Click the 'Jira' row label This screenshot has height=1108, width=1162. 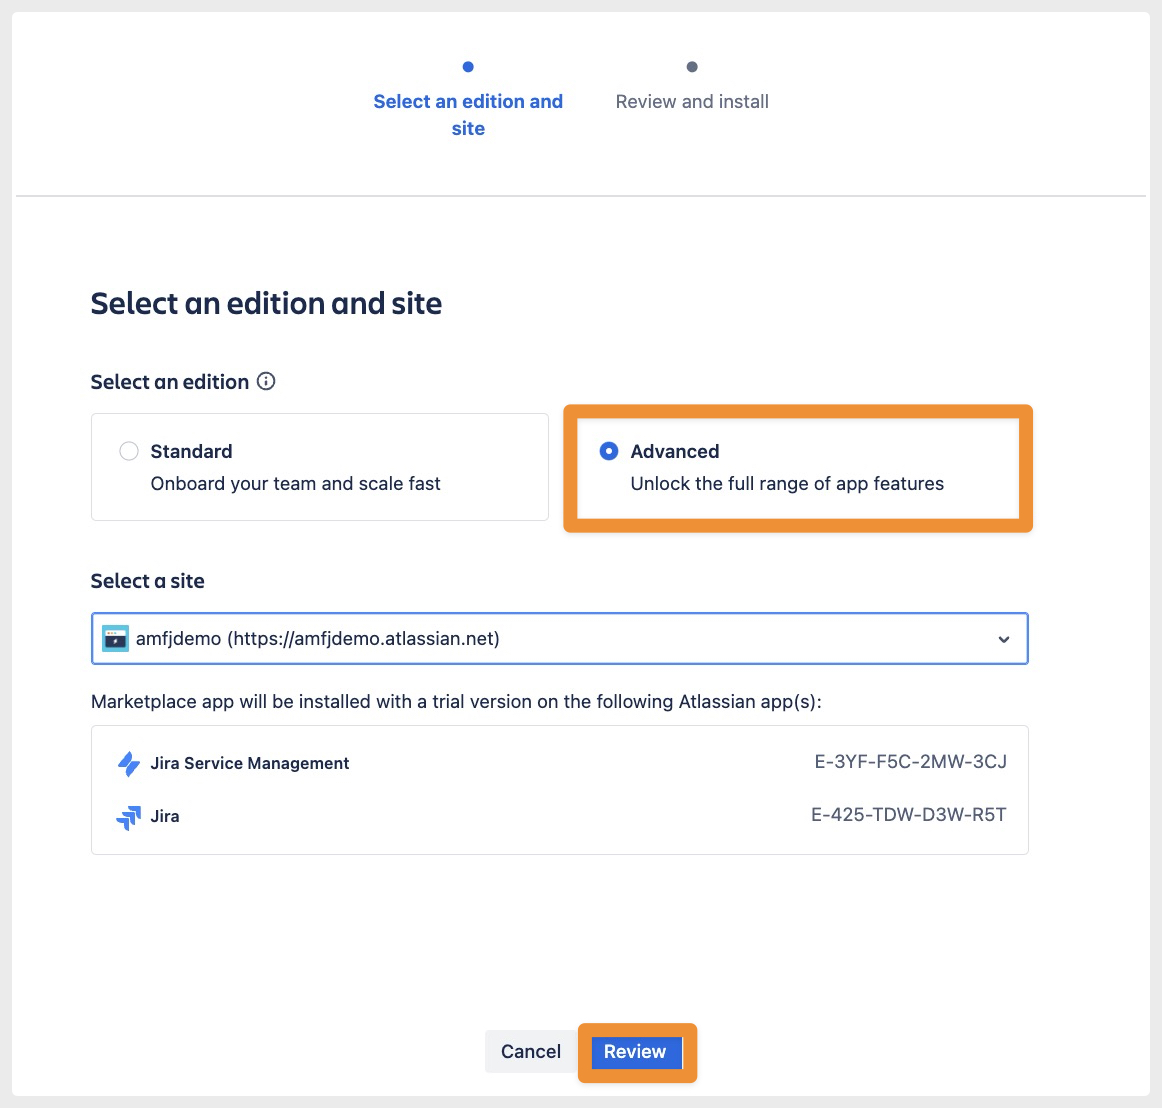[165, 816]
